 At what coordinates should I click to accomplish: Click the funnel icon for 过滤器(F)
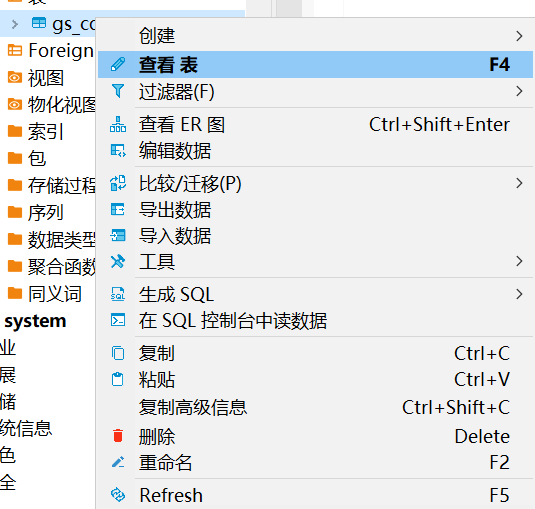(118, 91)
